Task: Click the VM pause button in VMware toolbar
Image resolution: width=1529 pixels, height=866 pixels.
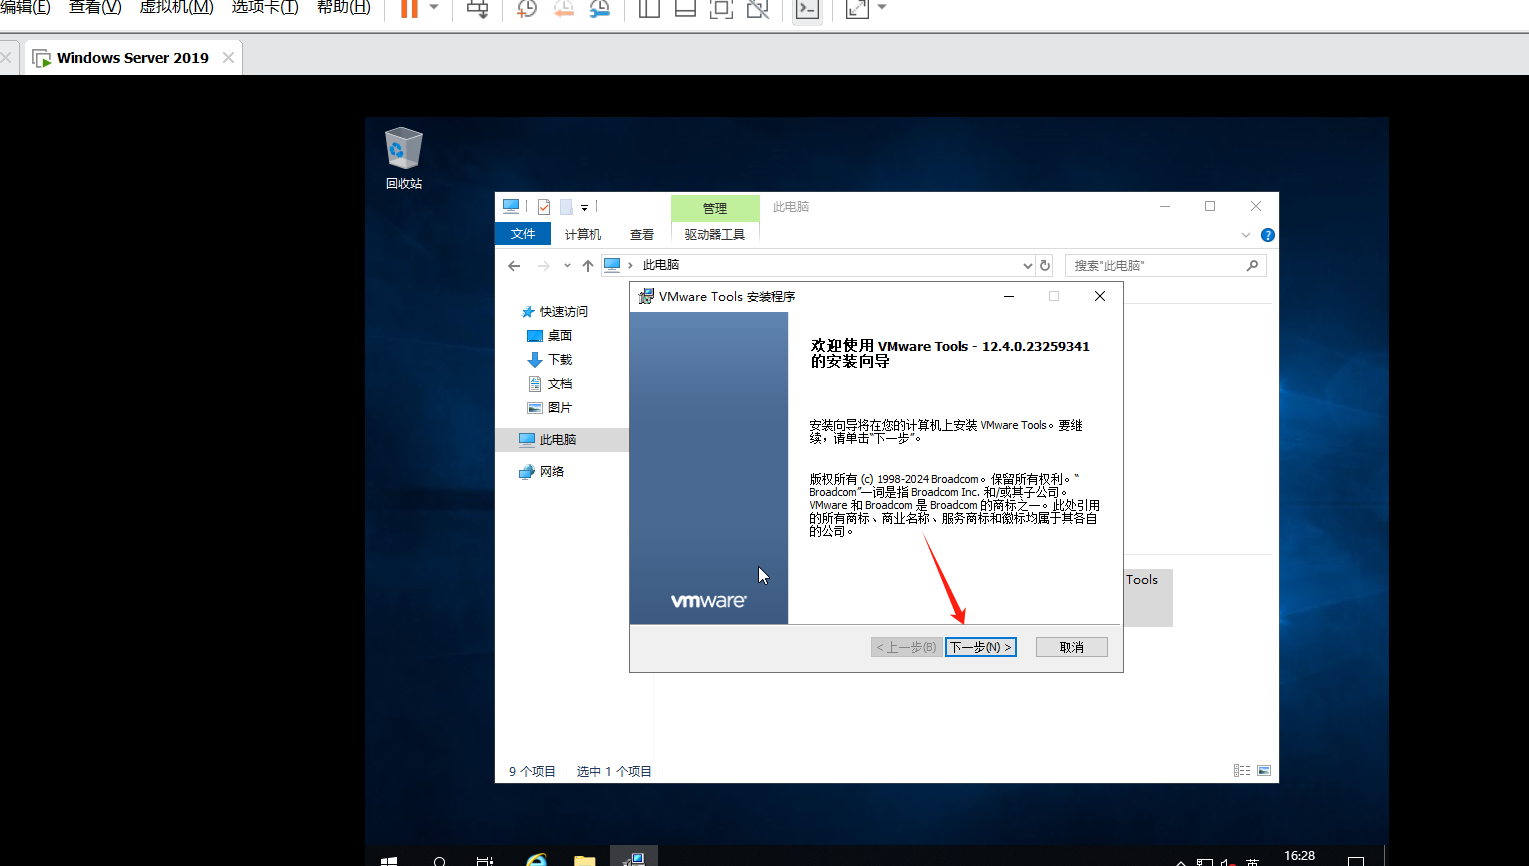Action: pos(409,8)
